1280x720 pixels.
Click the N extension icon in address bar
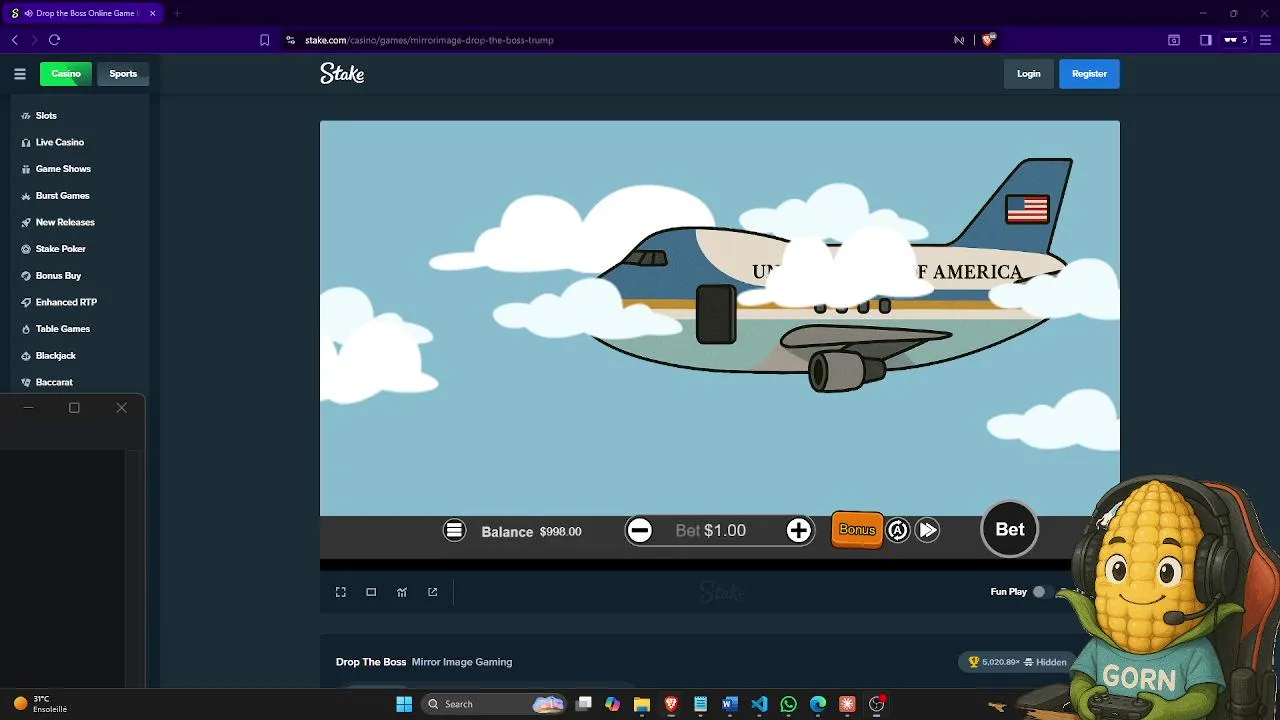(x=959, y=40)
